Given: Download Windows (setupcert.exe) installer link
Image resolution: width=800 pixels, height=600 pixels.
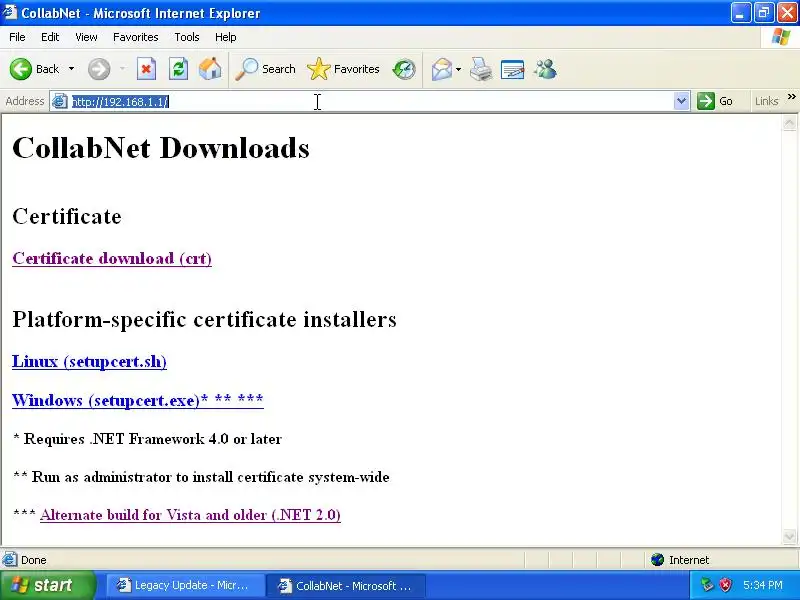Looking at the screenshot, I should [x=138, y=400].
